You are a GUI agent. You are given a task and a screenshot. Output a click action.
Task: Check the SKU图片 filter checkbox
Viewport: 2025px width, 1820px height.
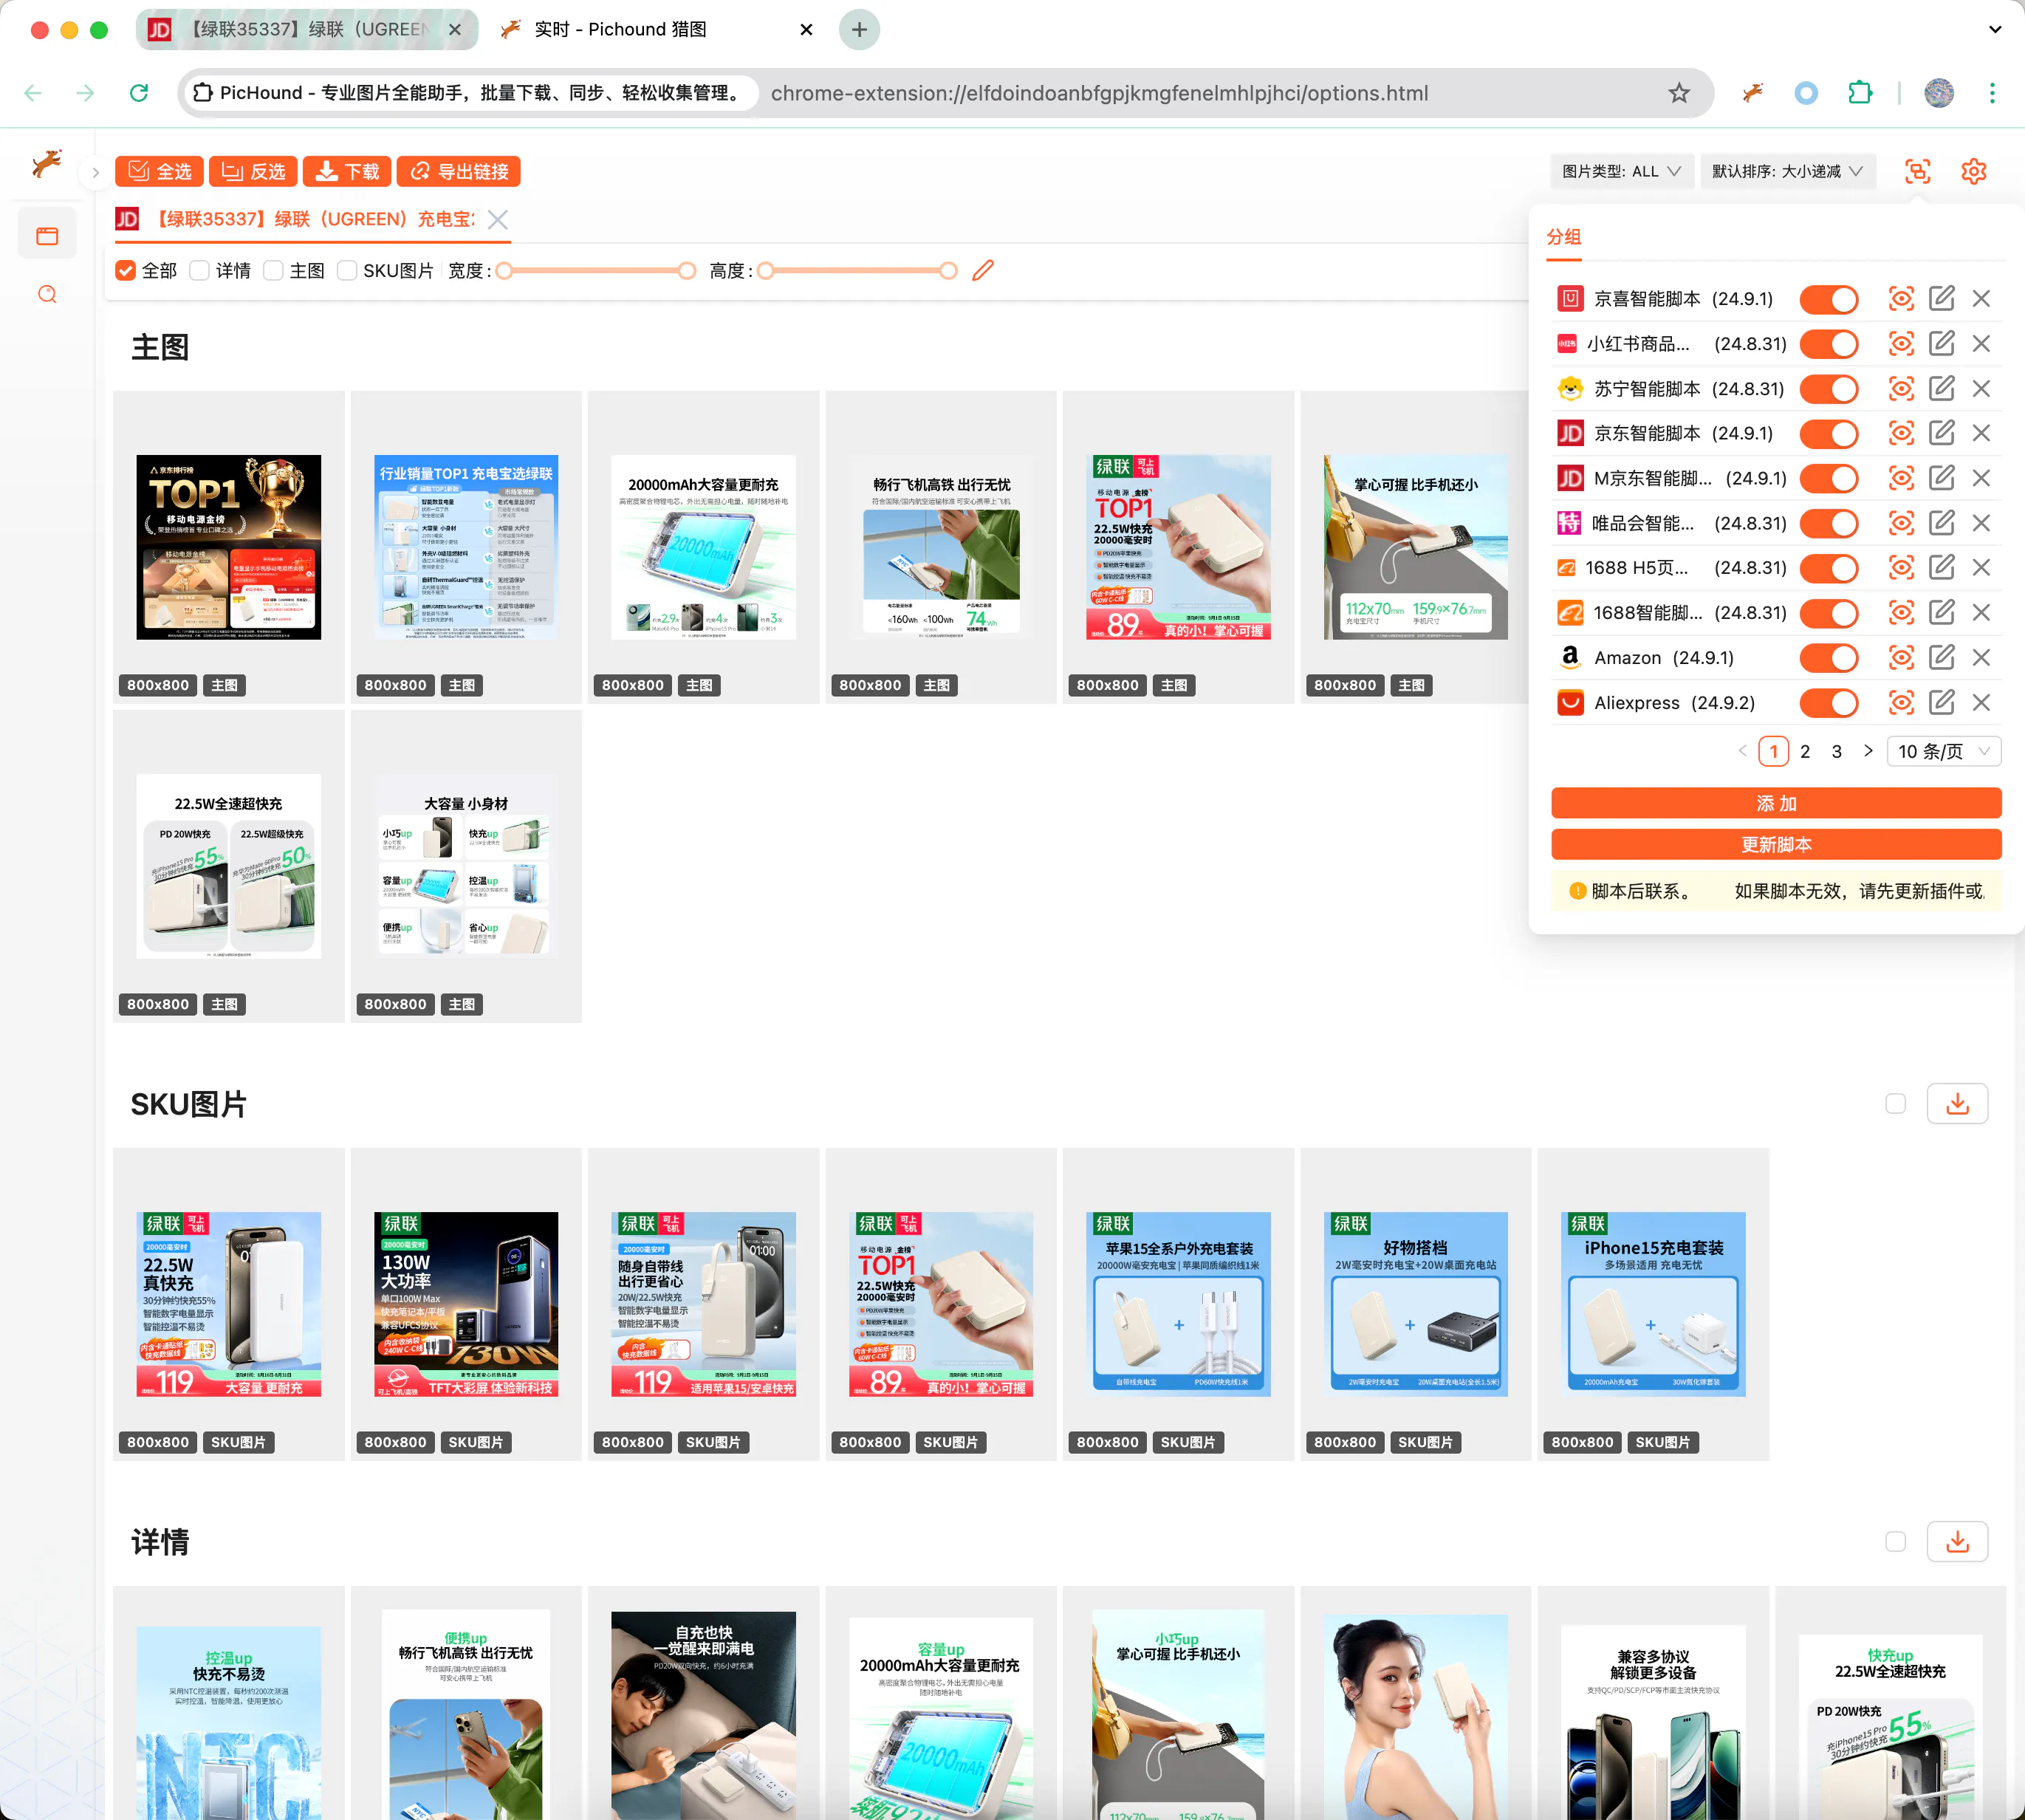click(x=347, y=270)
